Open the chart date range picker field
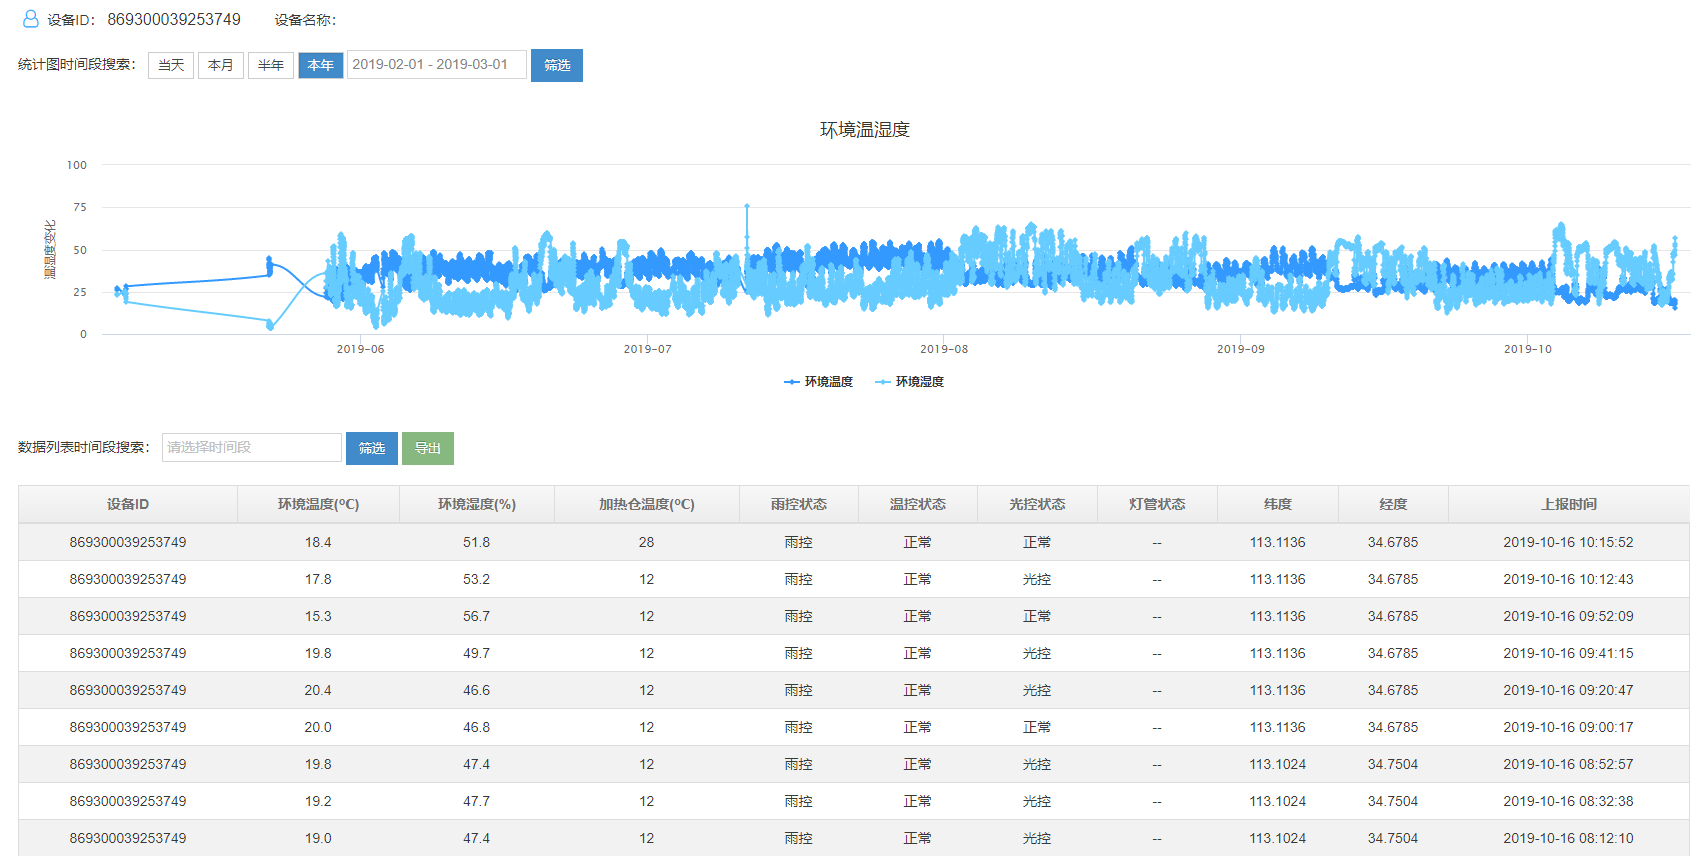 (436, 65)
